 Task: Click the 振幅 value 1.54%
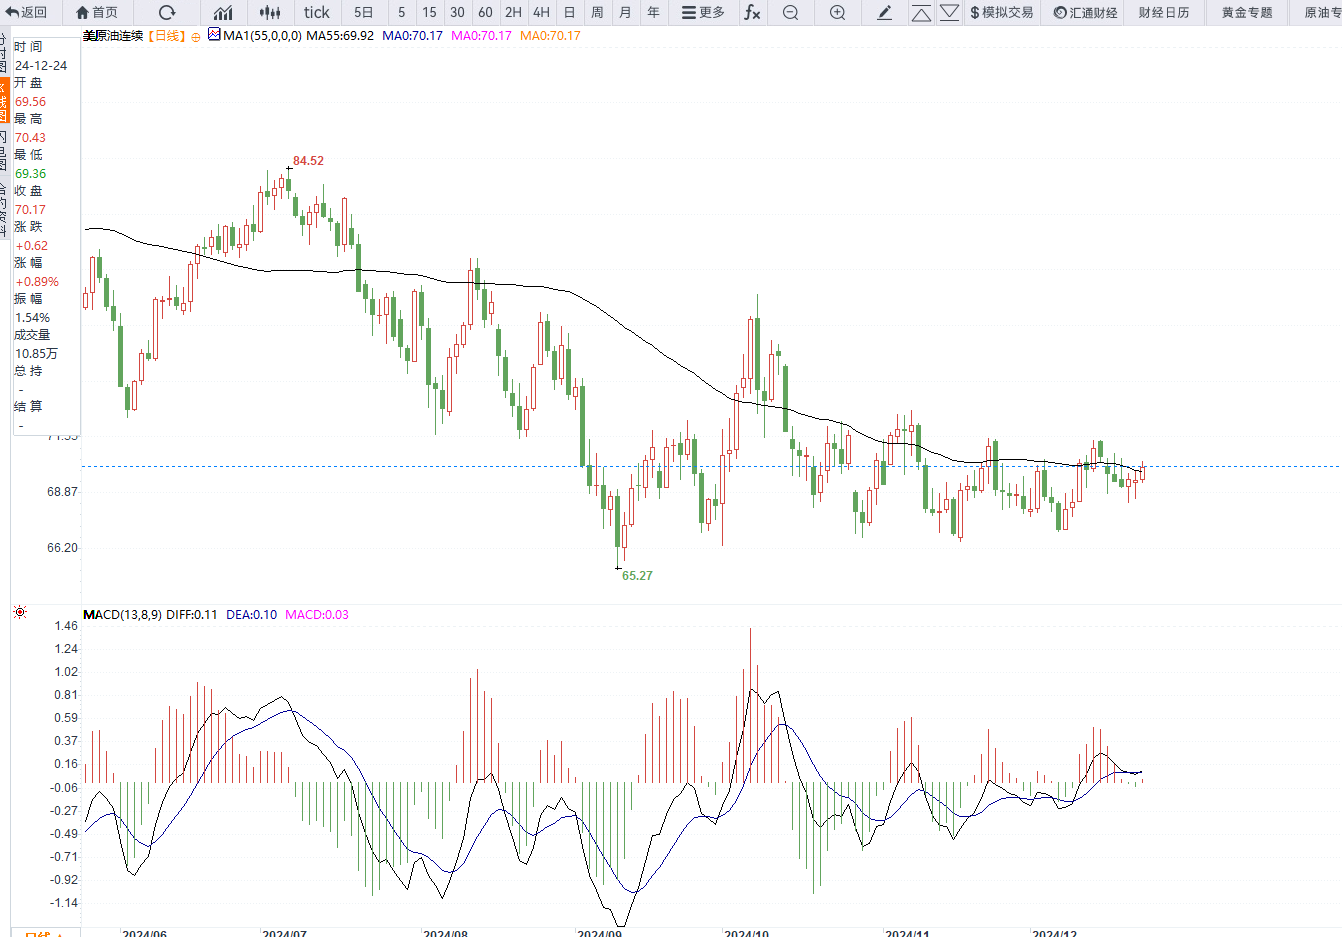point(32,317)
